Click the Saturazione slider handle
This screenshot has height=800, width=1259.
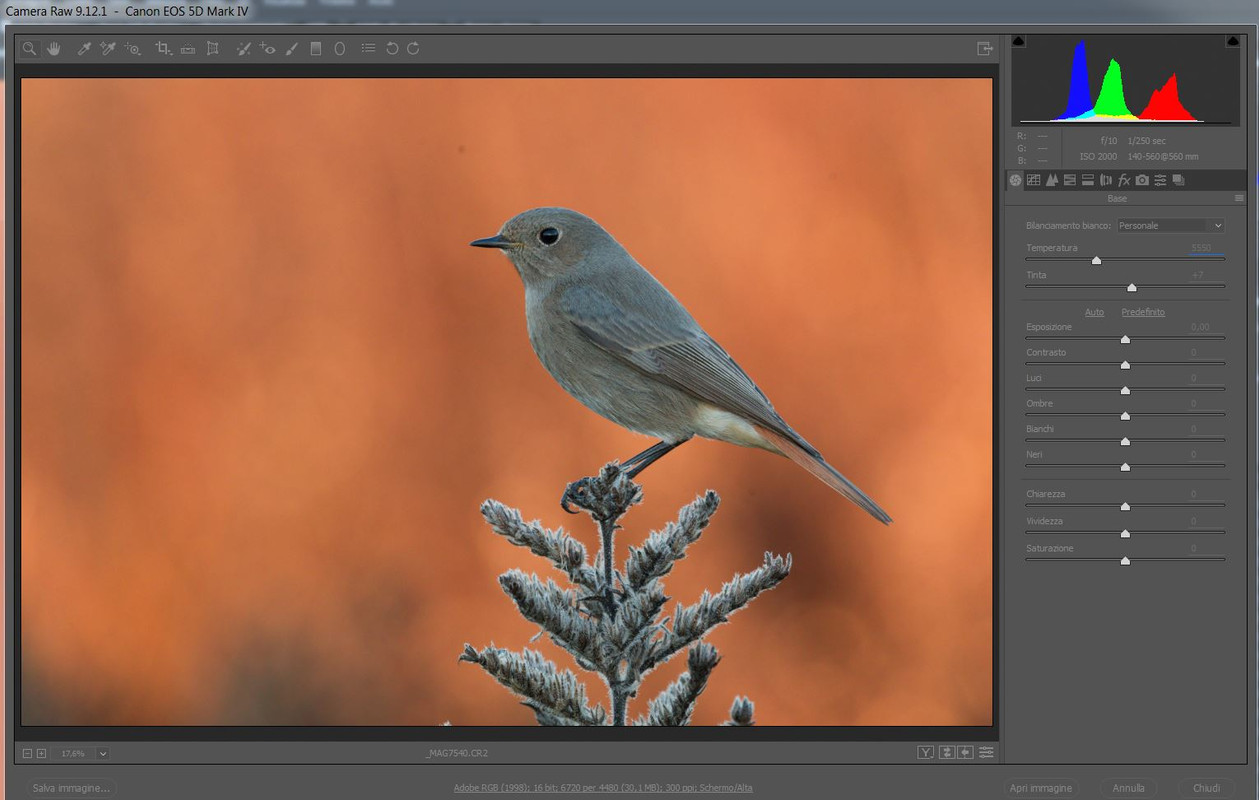(x=1125, y=560)
